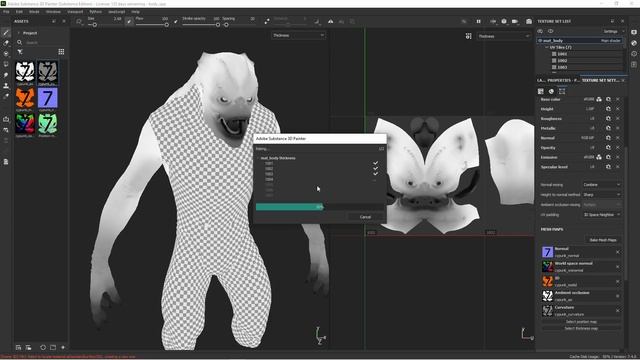Image resolution: width=640 pixels, height=360 pixels.
Task: Clear the World space normal map
Action: [x=618, y=267]
